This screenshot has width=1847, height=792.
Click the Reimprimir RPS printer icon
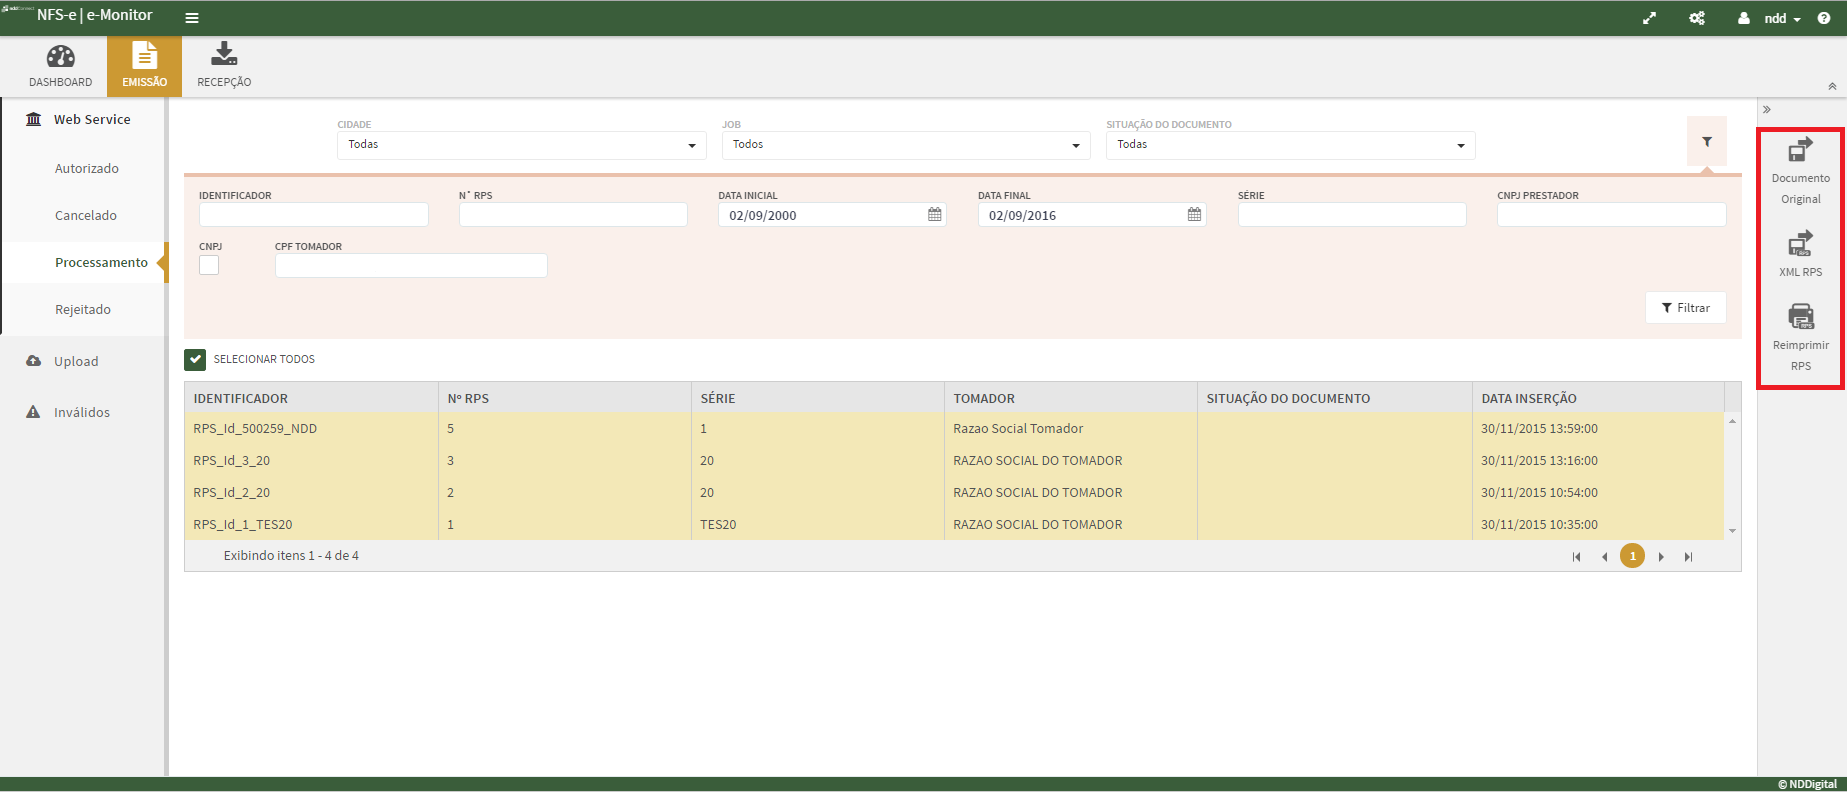[x=1800, y=317]
